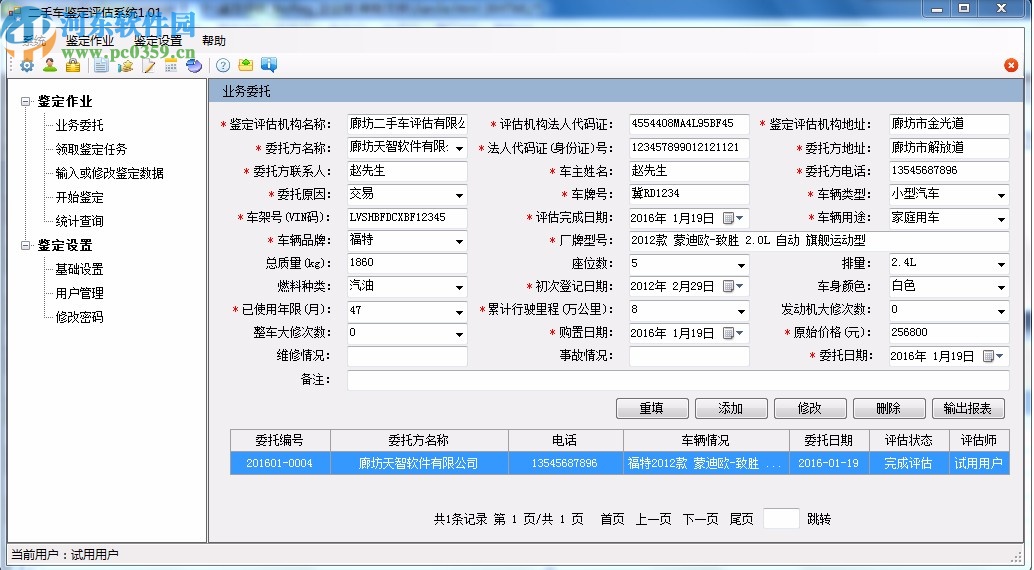Go to 下一页 in pagination
1034x570 pixels.
pos(700,519)
